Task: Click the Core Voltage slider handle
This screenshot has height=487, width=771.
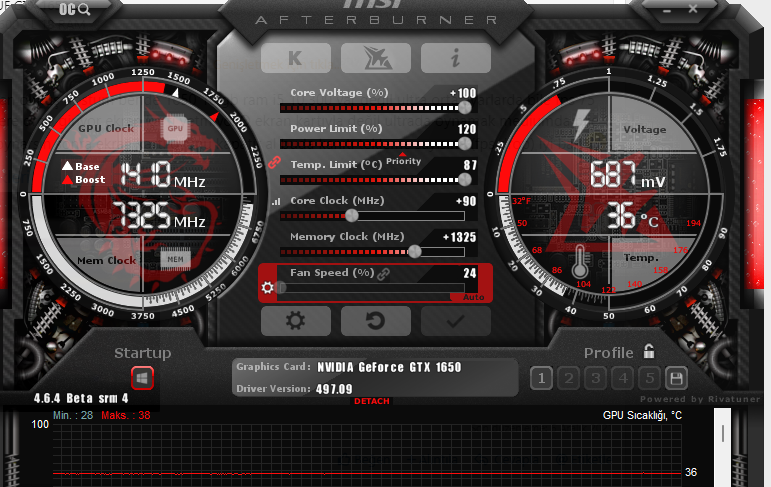Action: pyautogui.click(x=464, y=107)
